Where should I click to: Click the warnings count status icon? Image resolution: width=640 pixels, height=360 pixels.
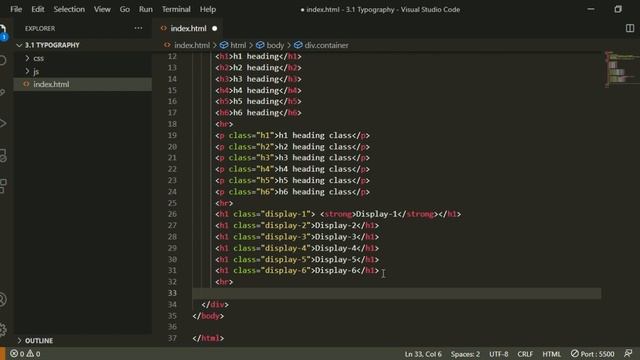[33, 353]
